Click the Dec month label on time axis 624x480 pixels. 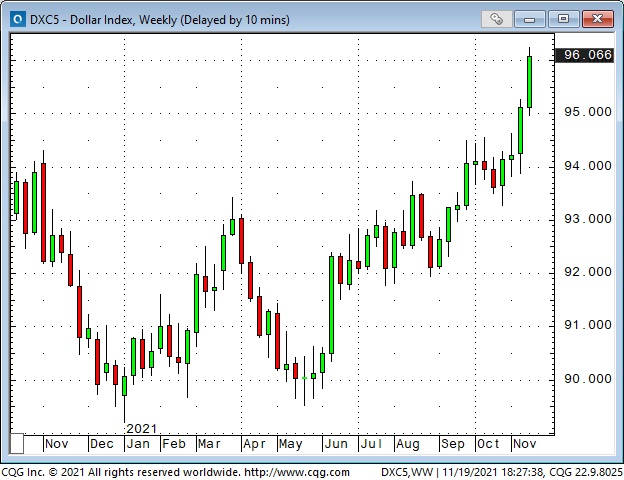click(102, 444)
